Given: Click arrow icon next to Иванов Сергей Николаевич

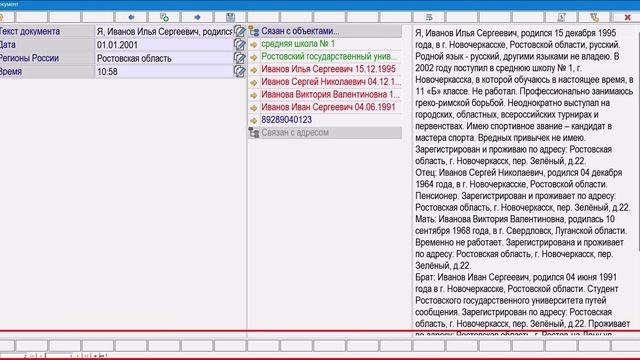Looking at the screenshot, I should pyautogui.click(x=254, y=82).
